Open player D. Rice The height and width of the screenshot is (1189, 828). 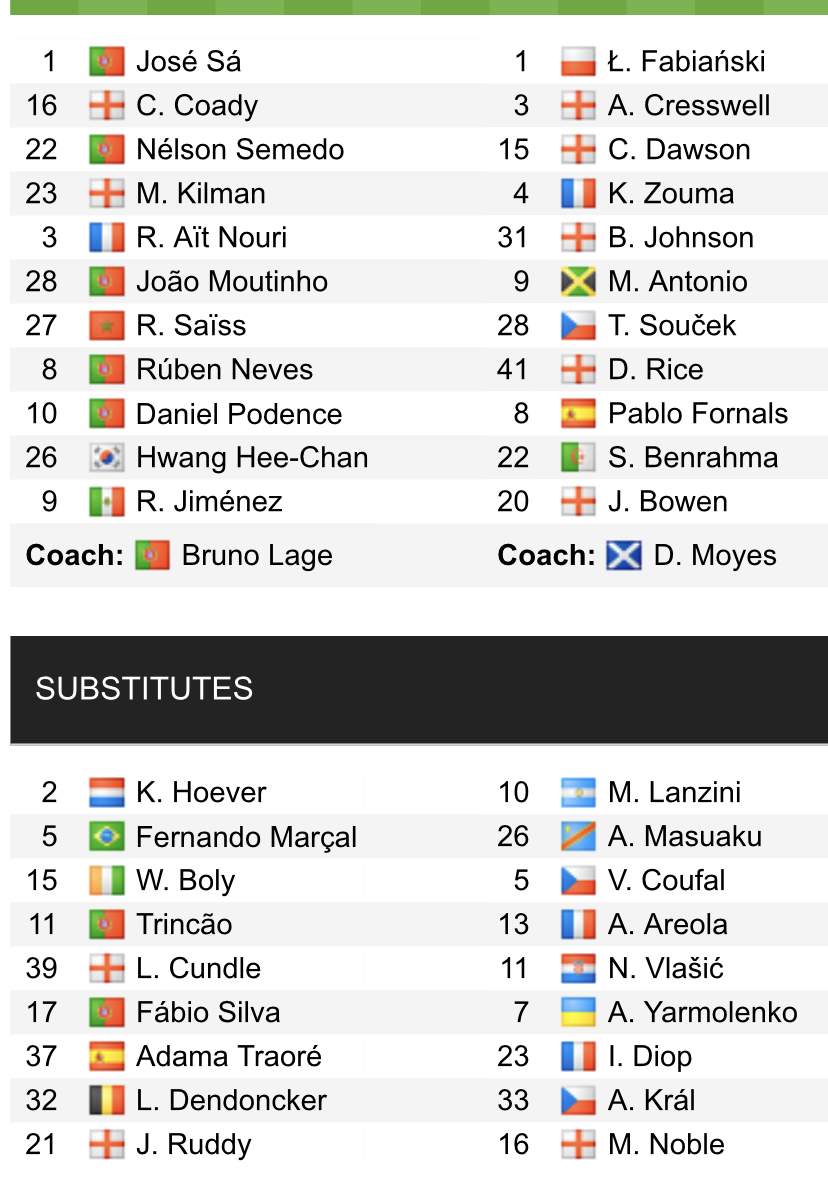tap(655, 370)
